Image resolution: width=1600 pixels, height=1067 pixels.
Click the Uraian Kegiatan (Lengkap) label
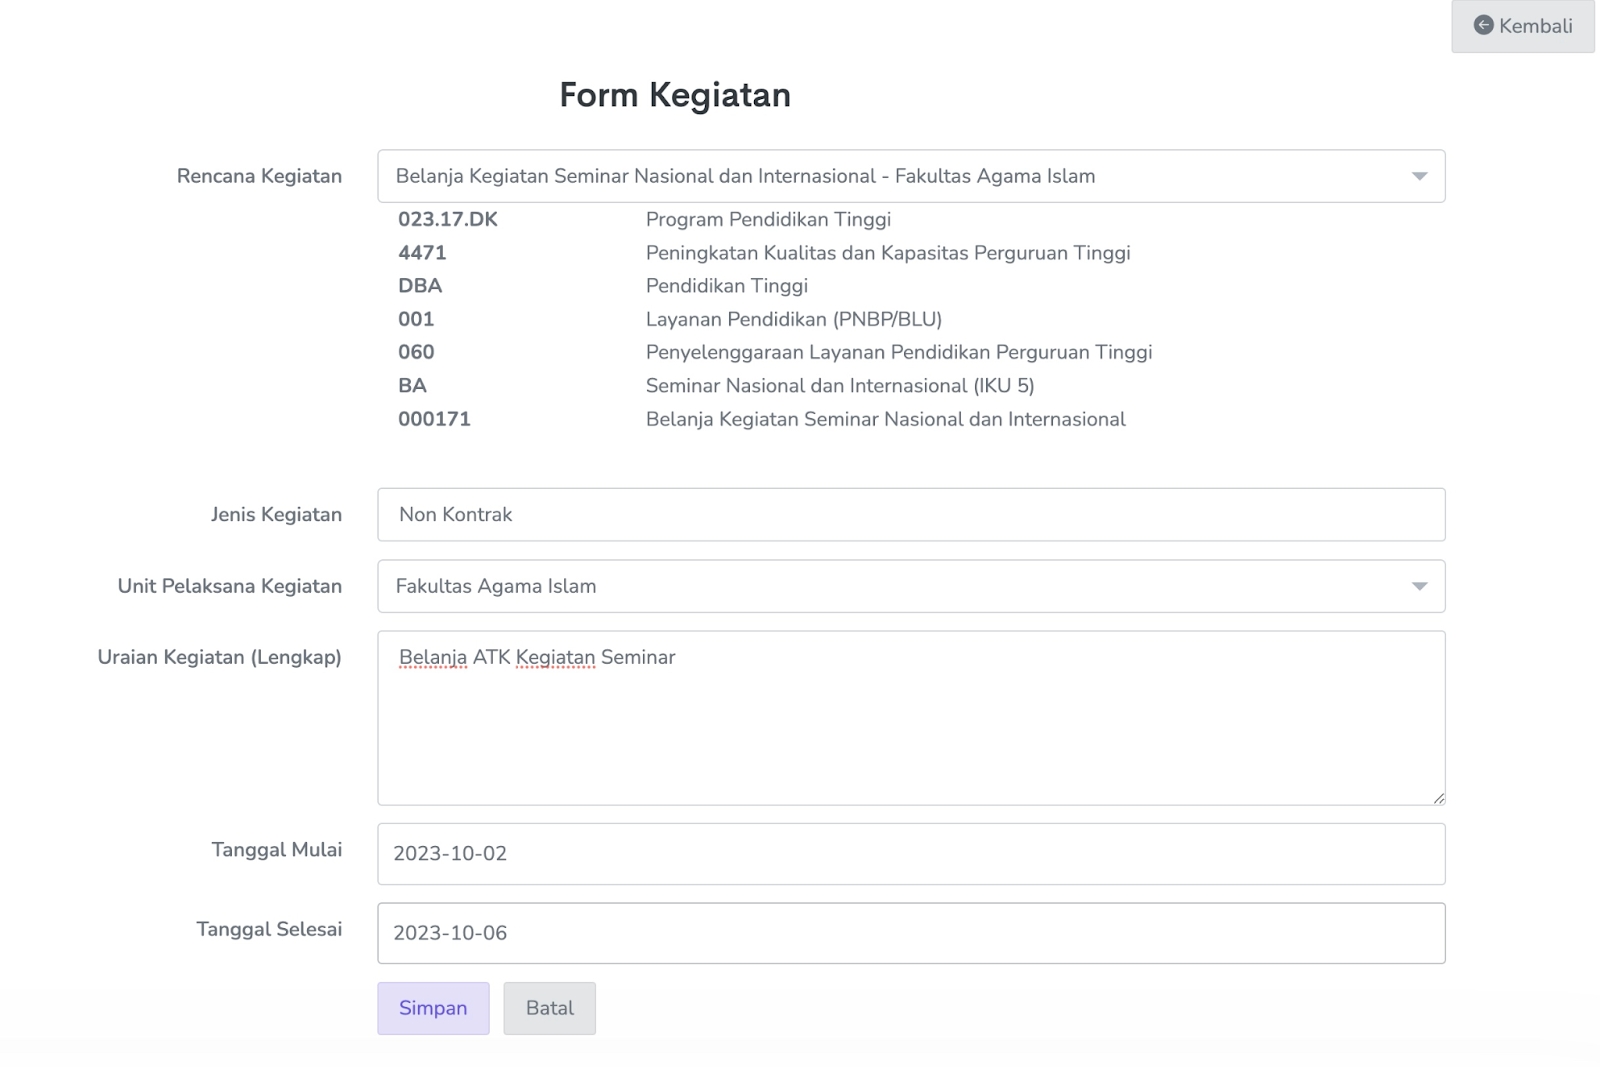(x=219, y=657)
